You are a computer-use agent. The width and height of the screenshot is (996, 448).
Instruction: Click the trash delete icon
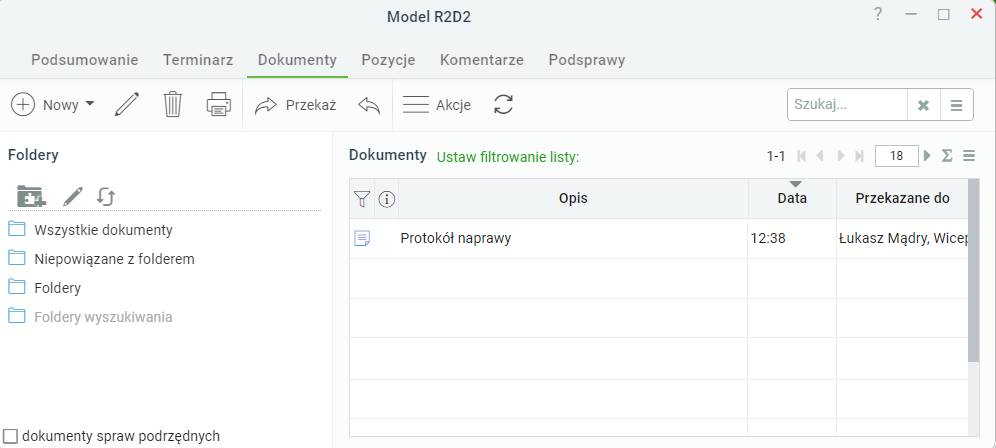pyautogui.click(x=172, y=105)
